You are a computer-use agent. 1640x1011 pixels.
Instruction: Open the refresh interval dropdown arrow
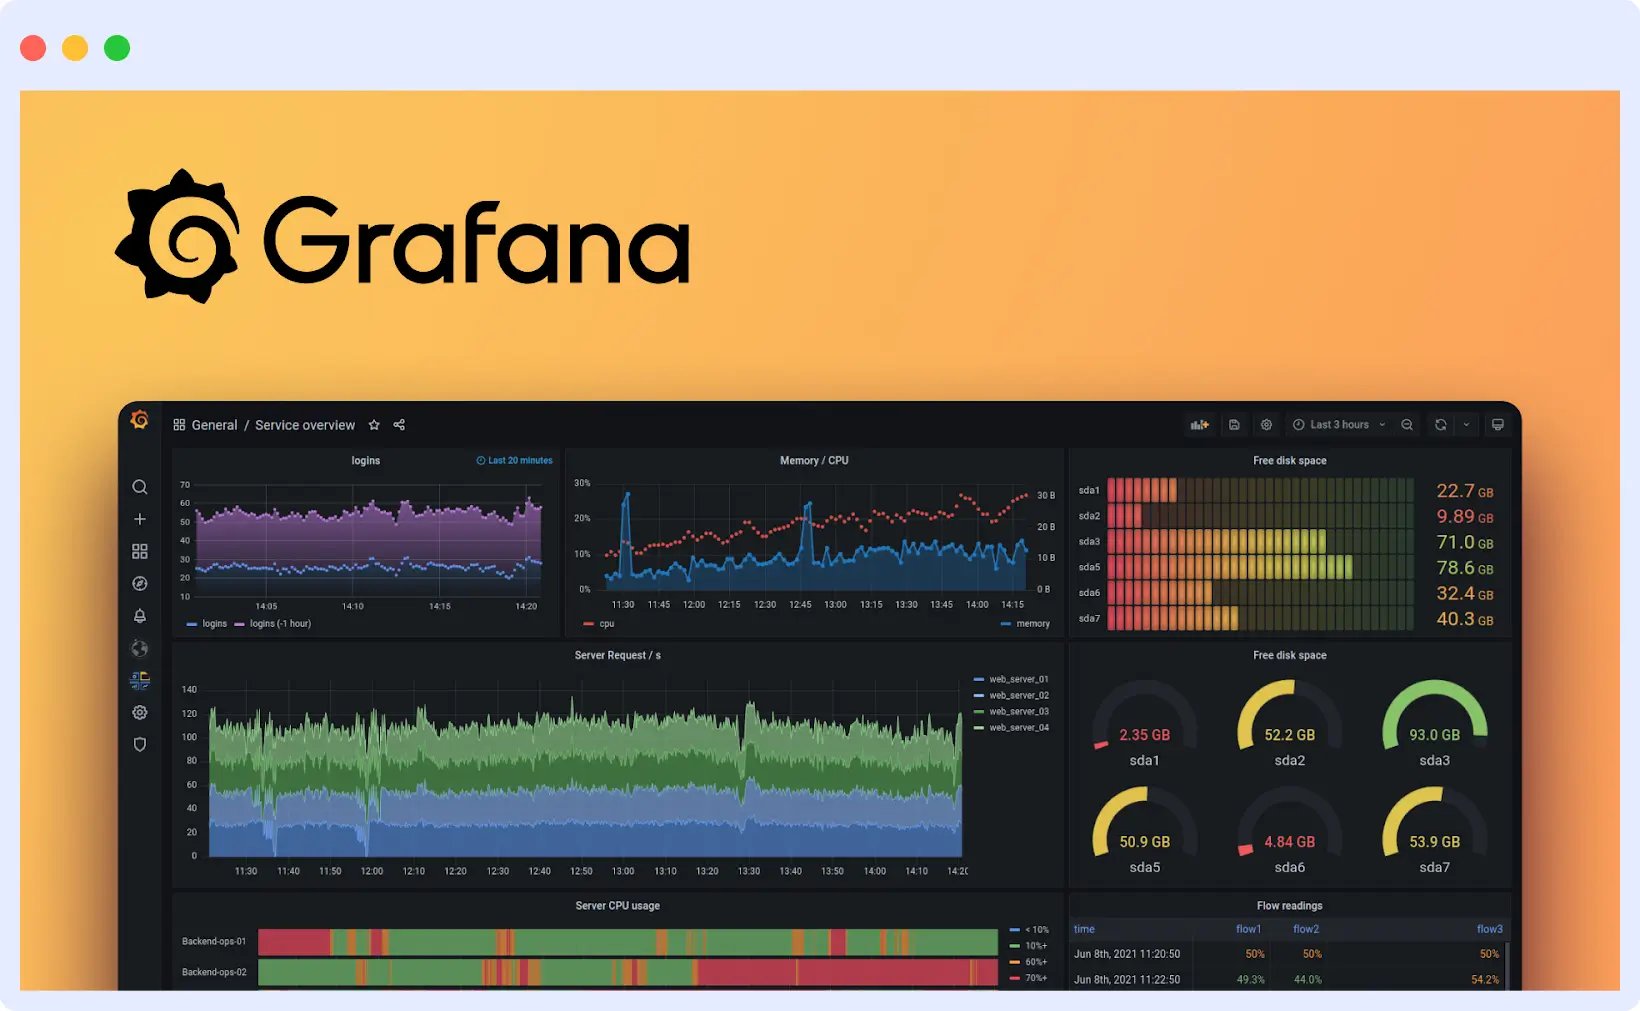coord(1466,424)
